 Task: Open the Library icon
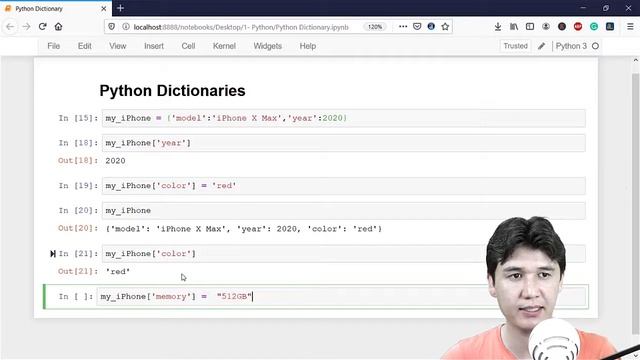tap(514, 27)
